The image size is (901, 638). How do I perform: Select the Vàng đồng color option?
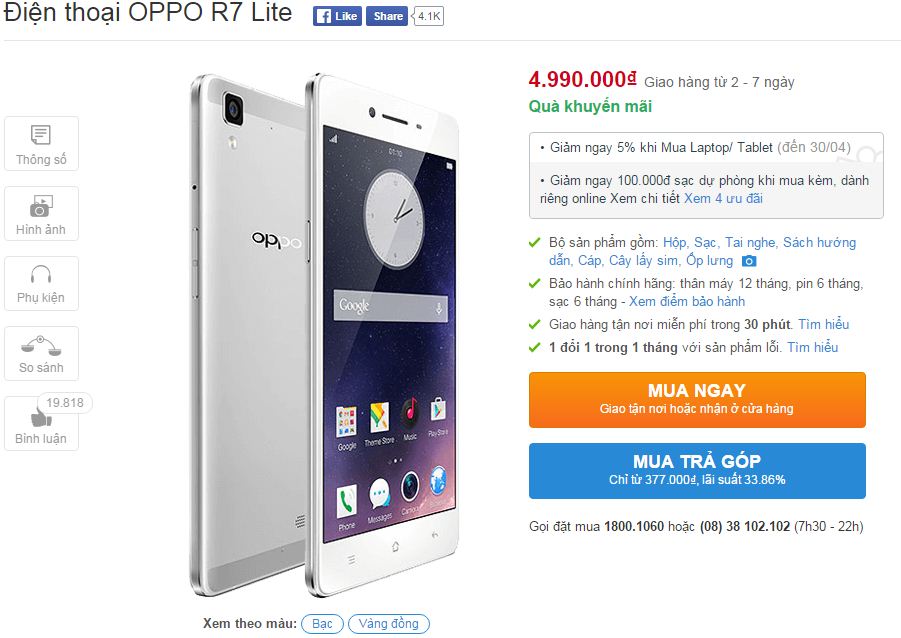coord(388,624)
